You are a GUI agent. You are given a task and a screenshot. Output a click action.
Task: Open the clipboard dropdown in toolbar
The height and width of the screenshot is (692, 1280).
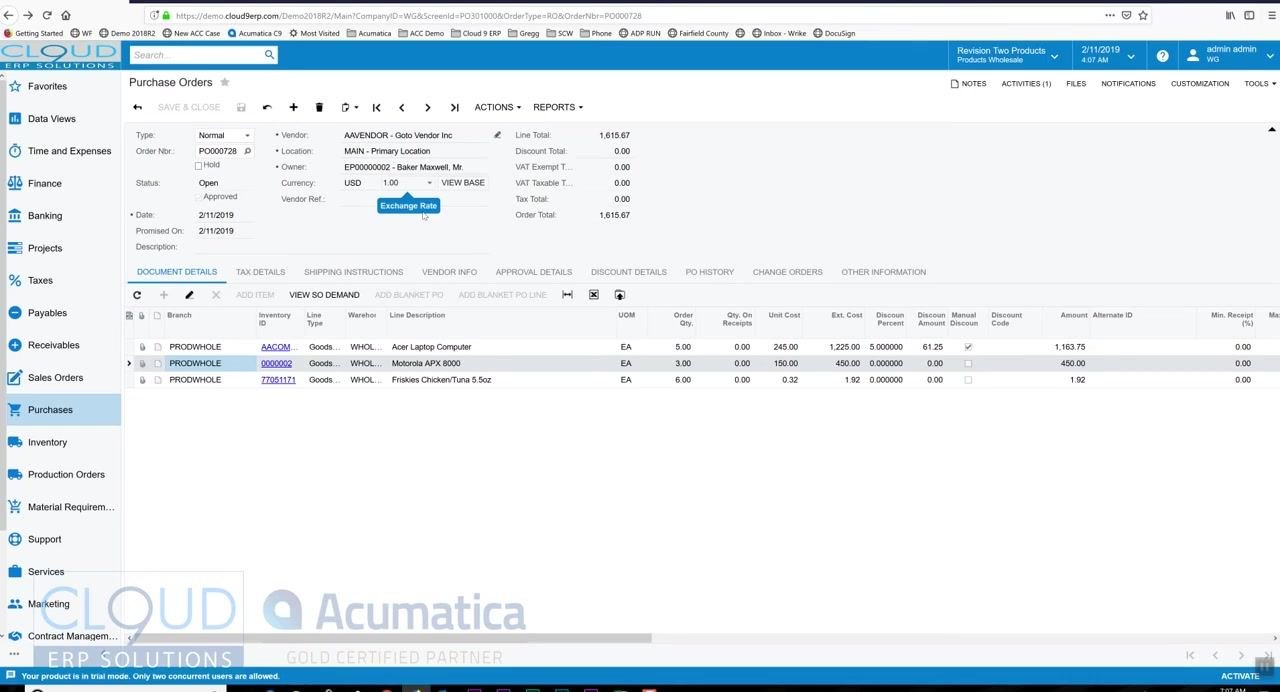click(349, 107)
